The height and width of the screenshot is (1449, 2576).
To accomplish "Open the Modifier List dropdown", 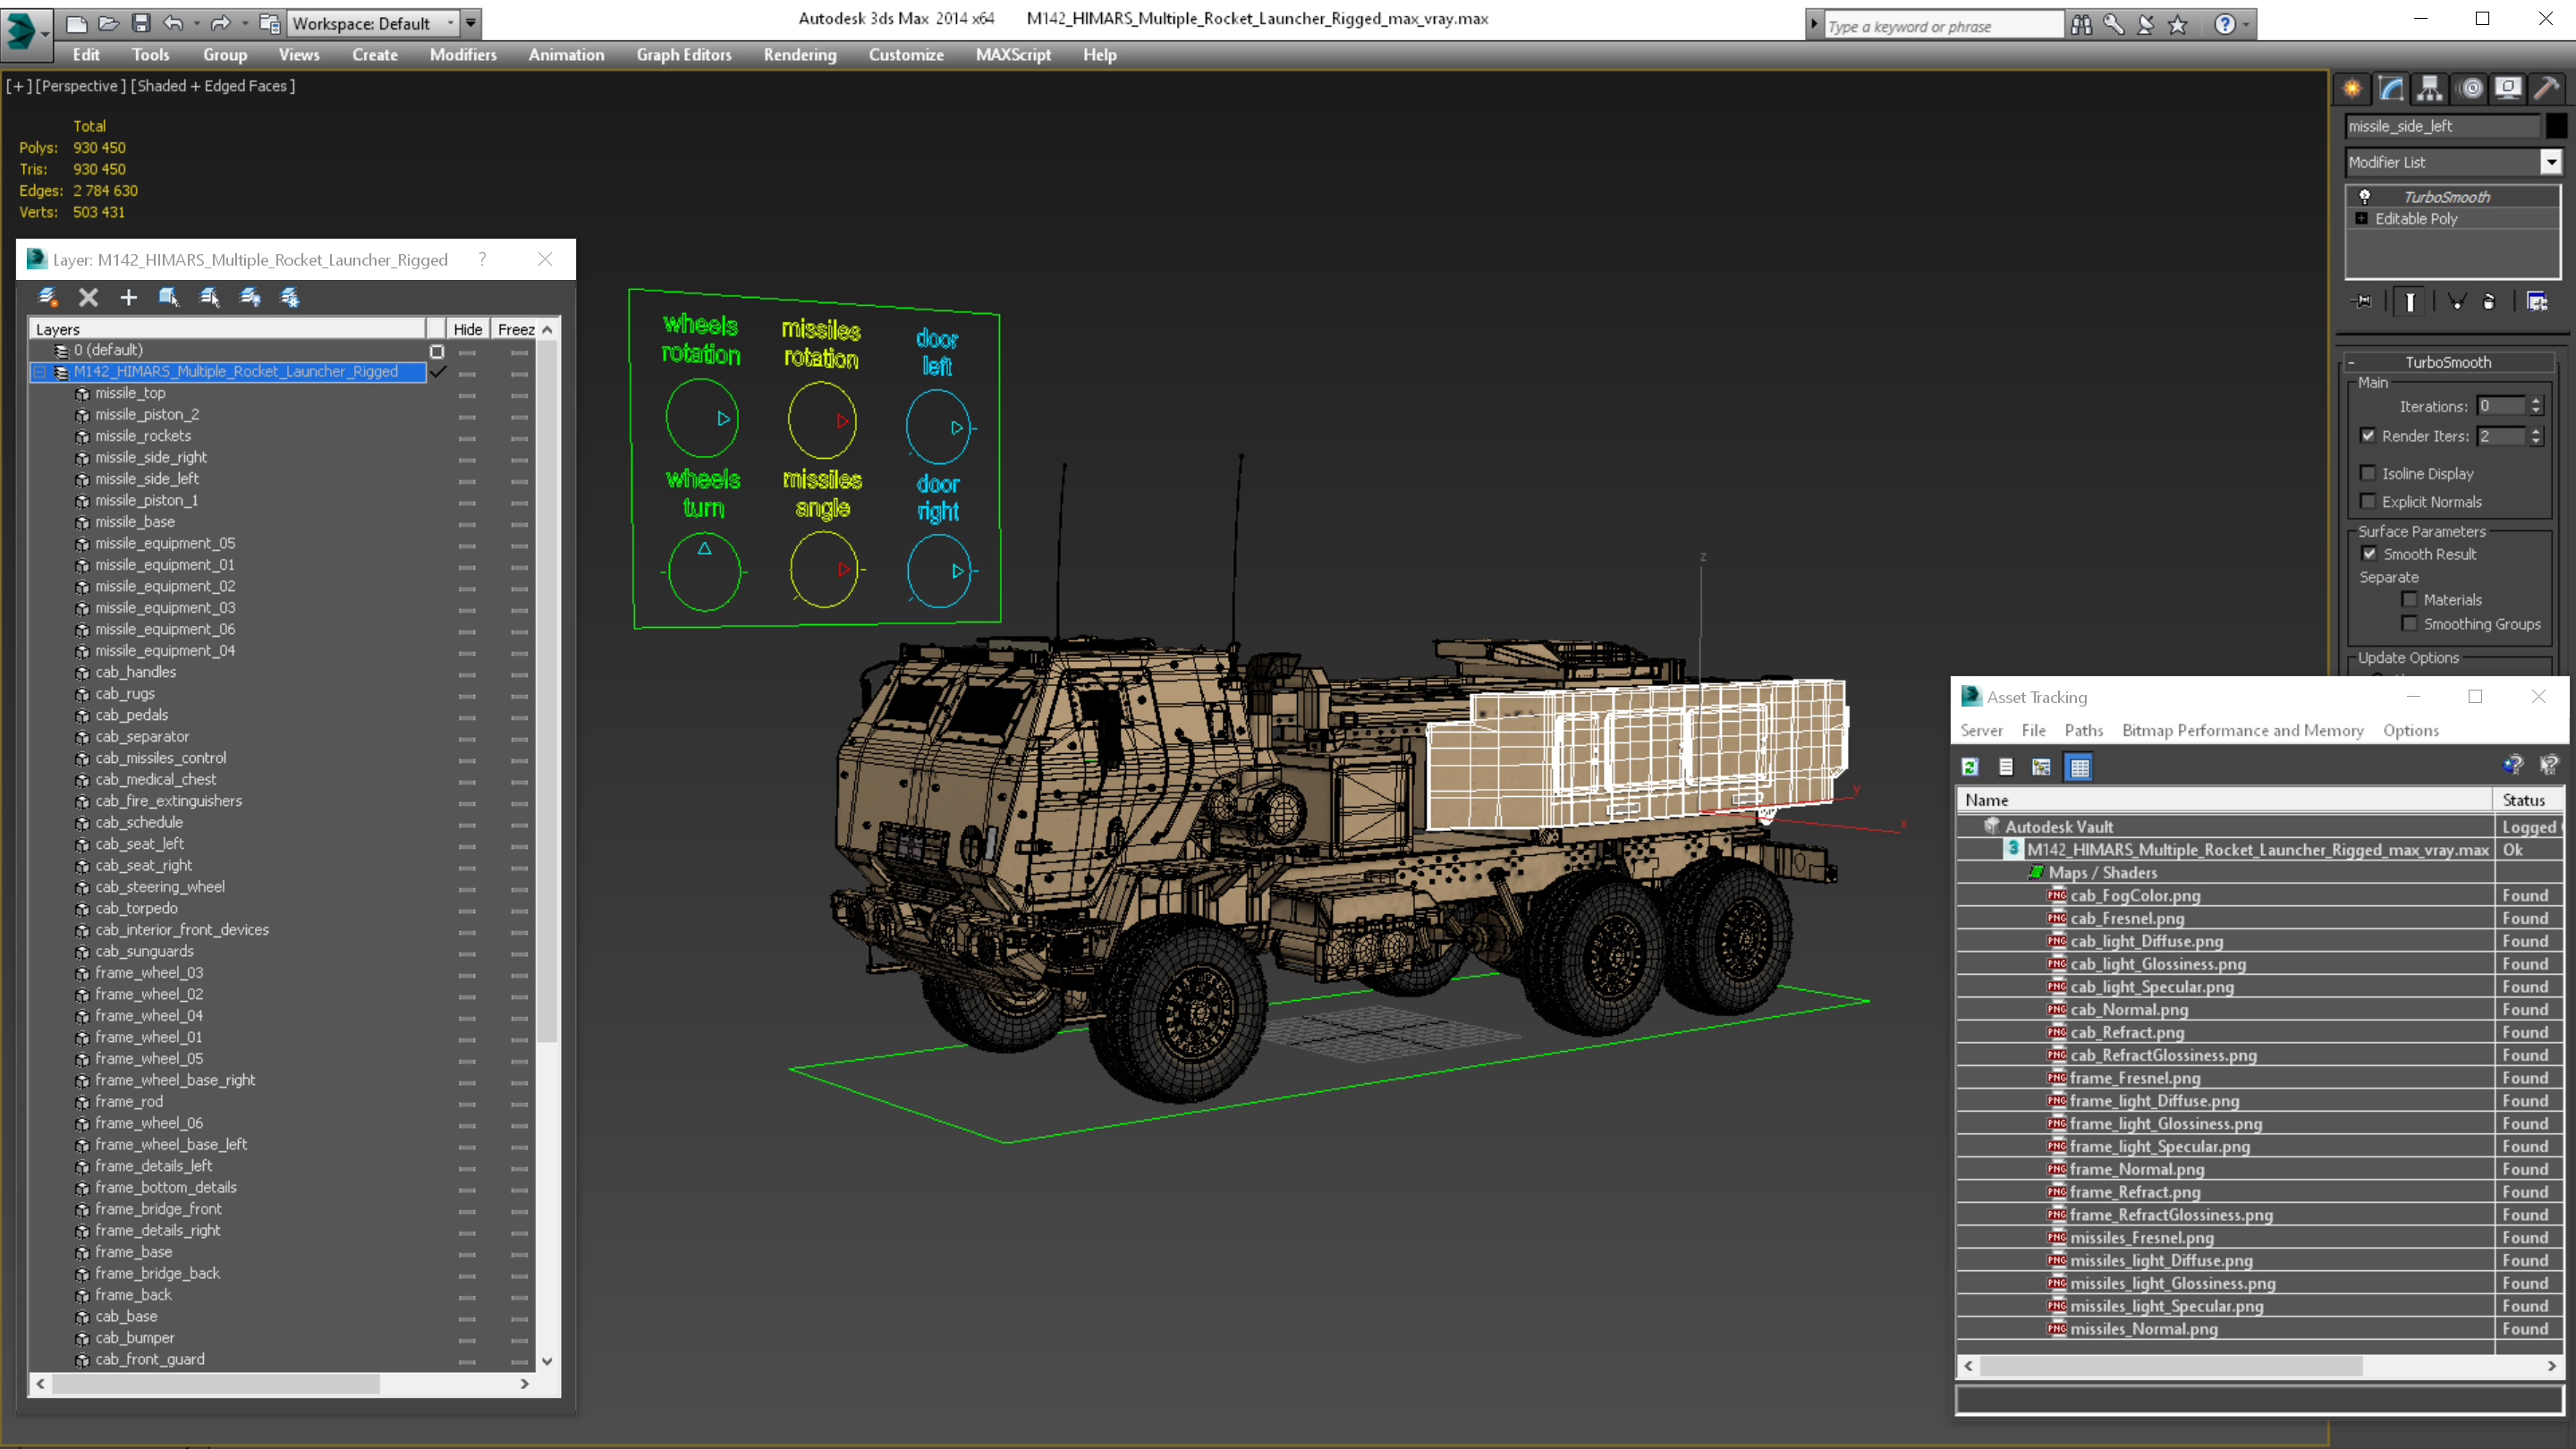I will point(2550,161).
